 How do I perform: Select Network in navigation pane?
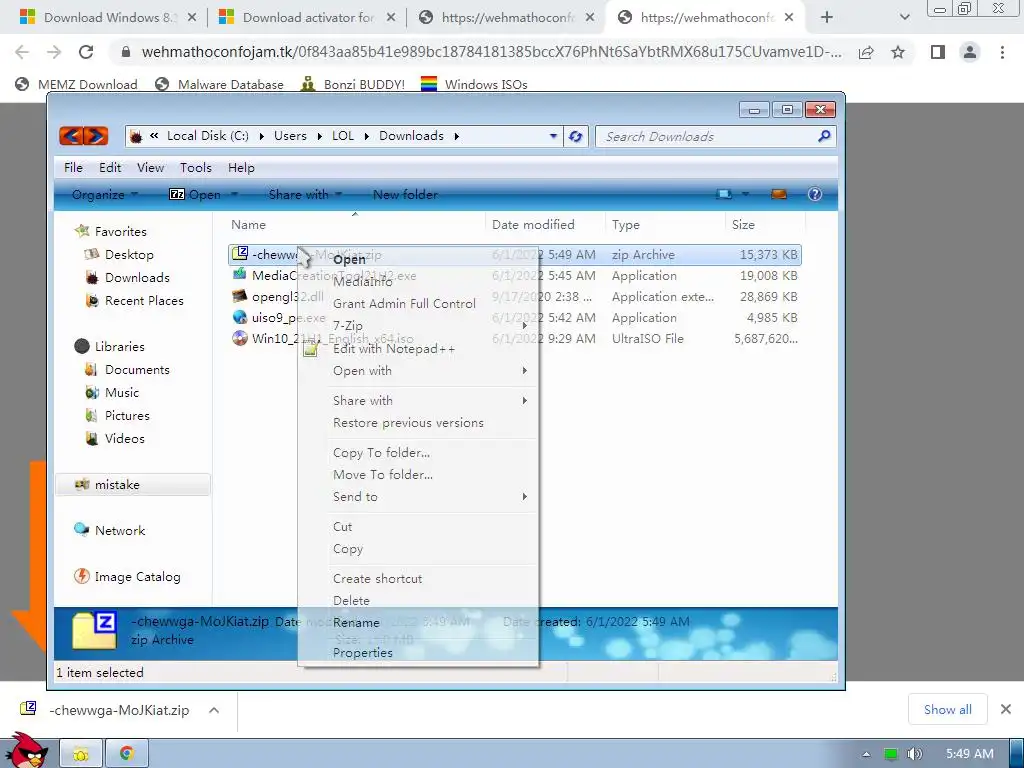pos(110,530)
